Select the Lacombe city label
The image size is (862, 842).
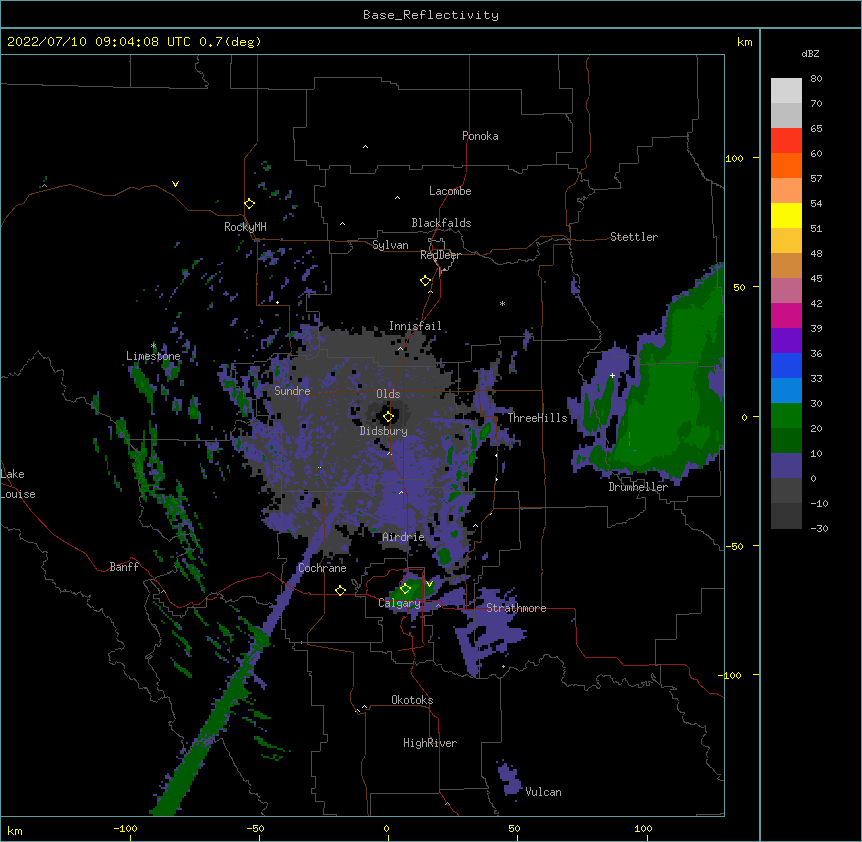[x=450, y=191]
